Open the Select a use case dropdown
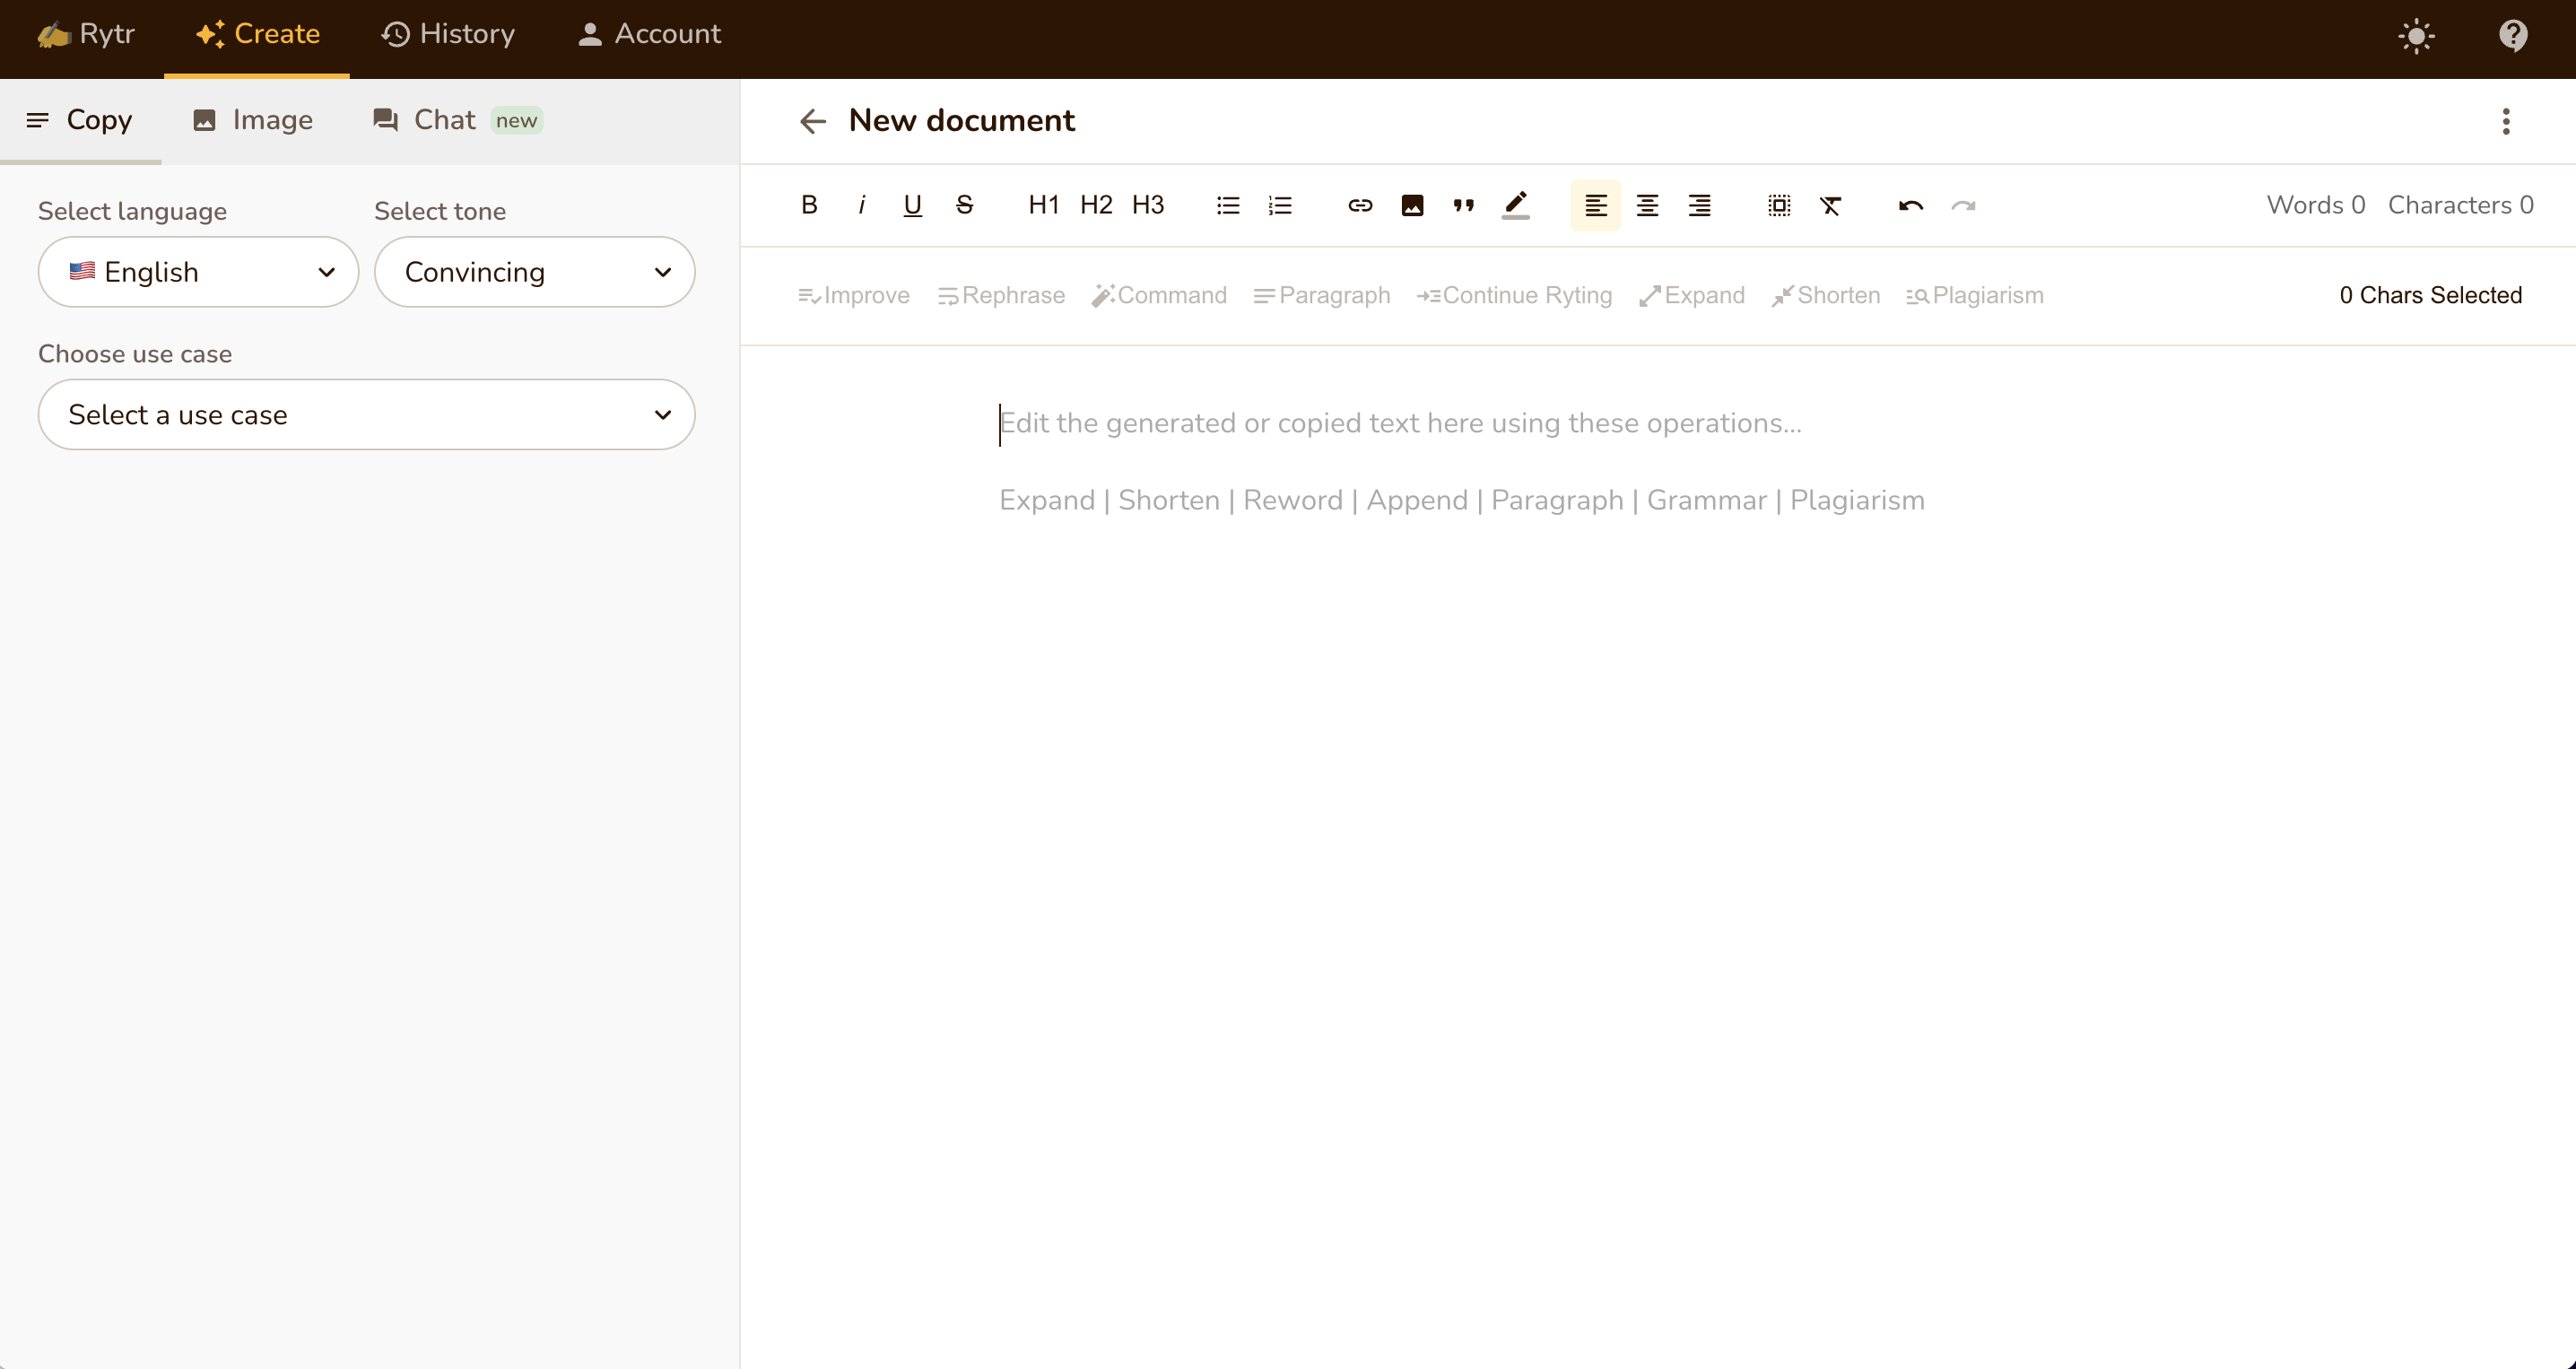Screen dimensions: 2576x1369 [365, 414]
